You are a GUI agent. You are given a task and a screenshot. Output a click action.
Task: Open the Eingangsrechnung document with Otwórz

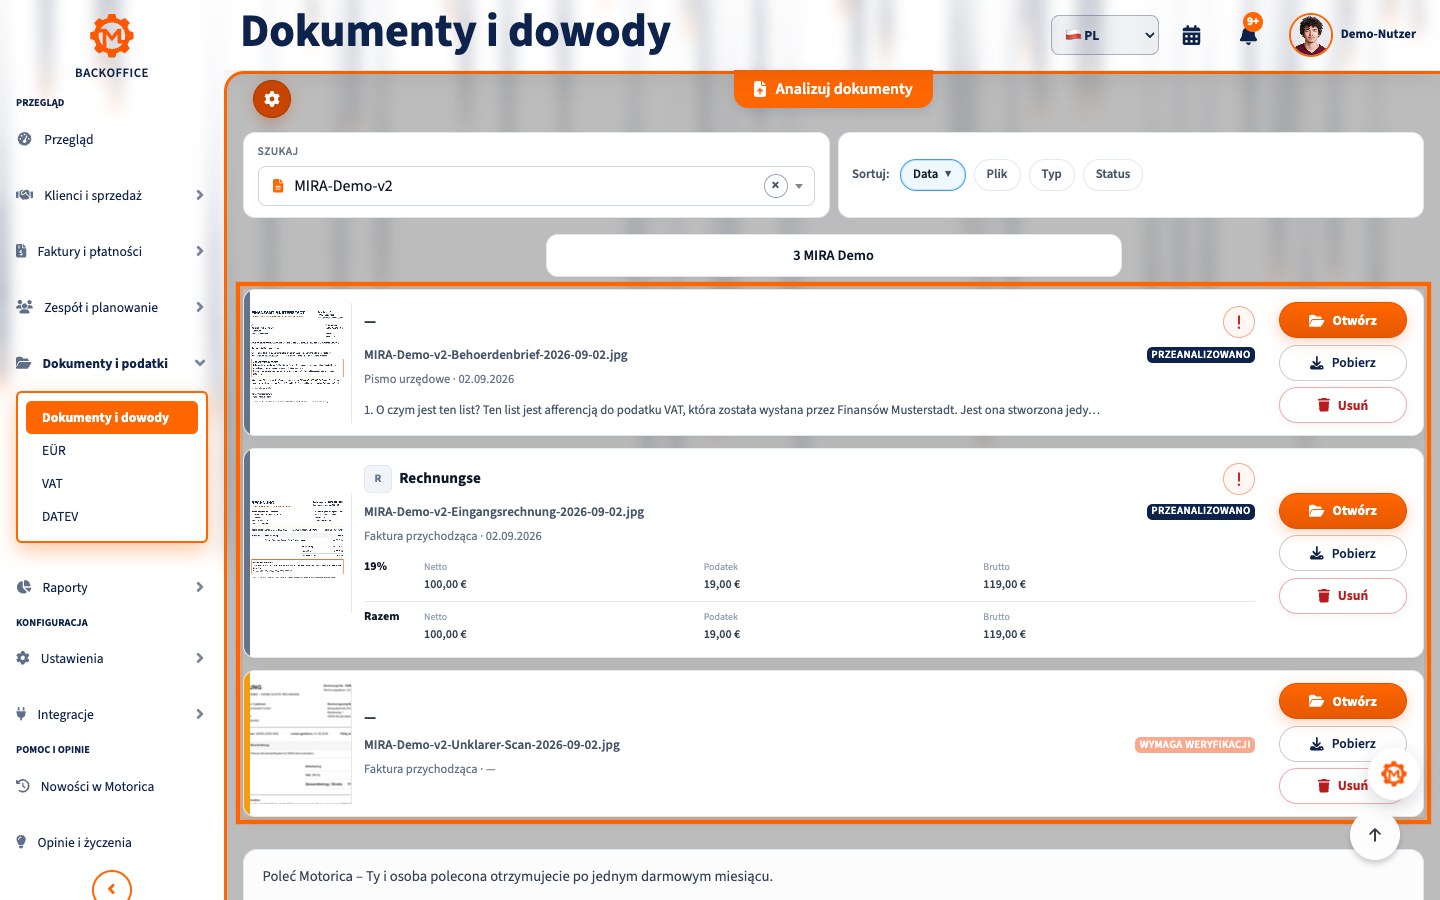click(x=1343, y=511)
